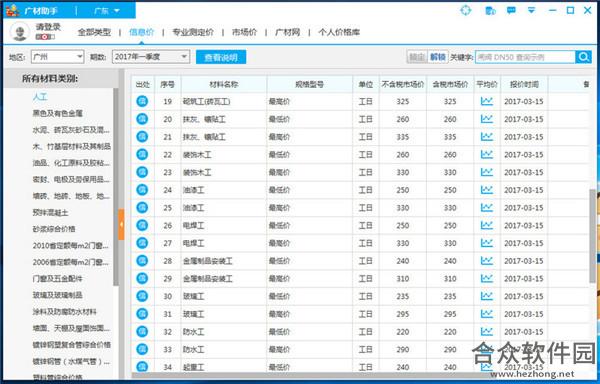
Task: Click 金属制品安装工 in row 28
Action: coord(207,261)
